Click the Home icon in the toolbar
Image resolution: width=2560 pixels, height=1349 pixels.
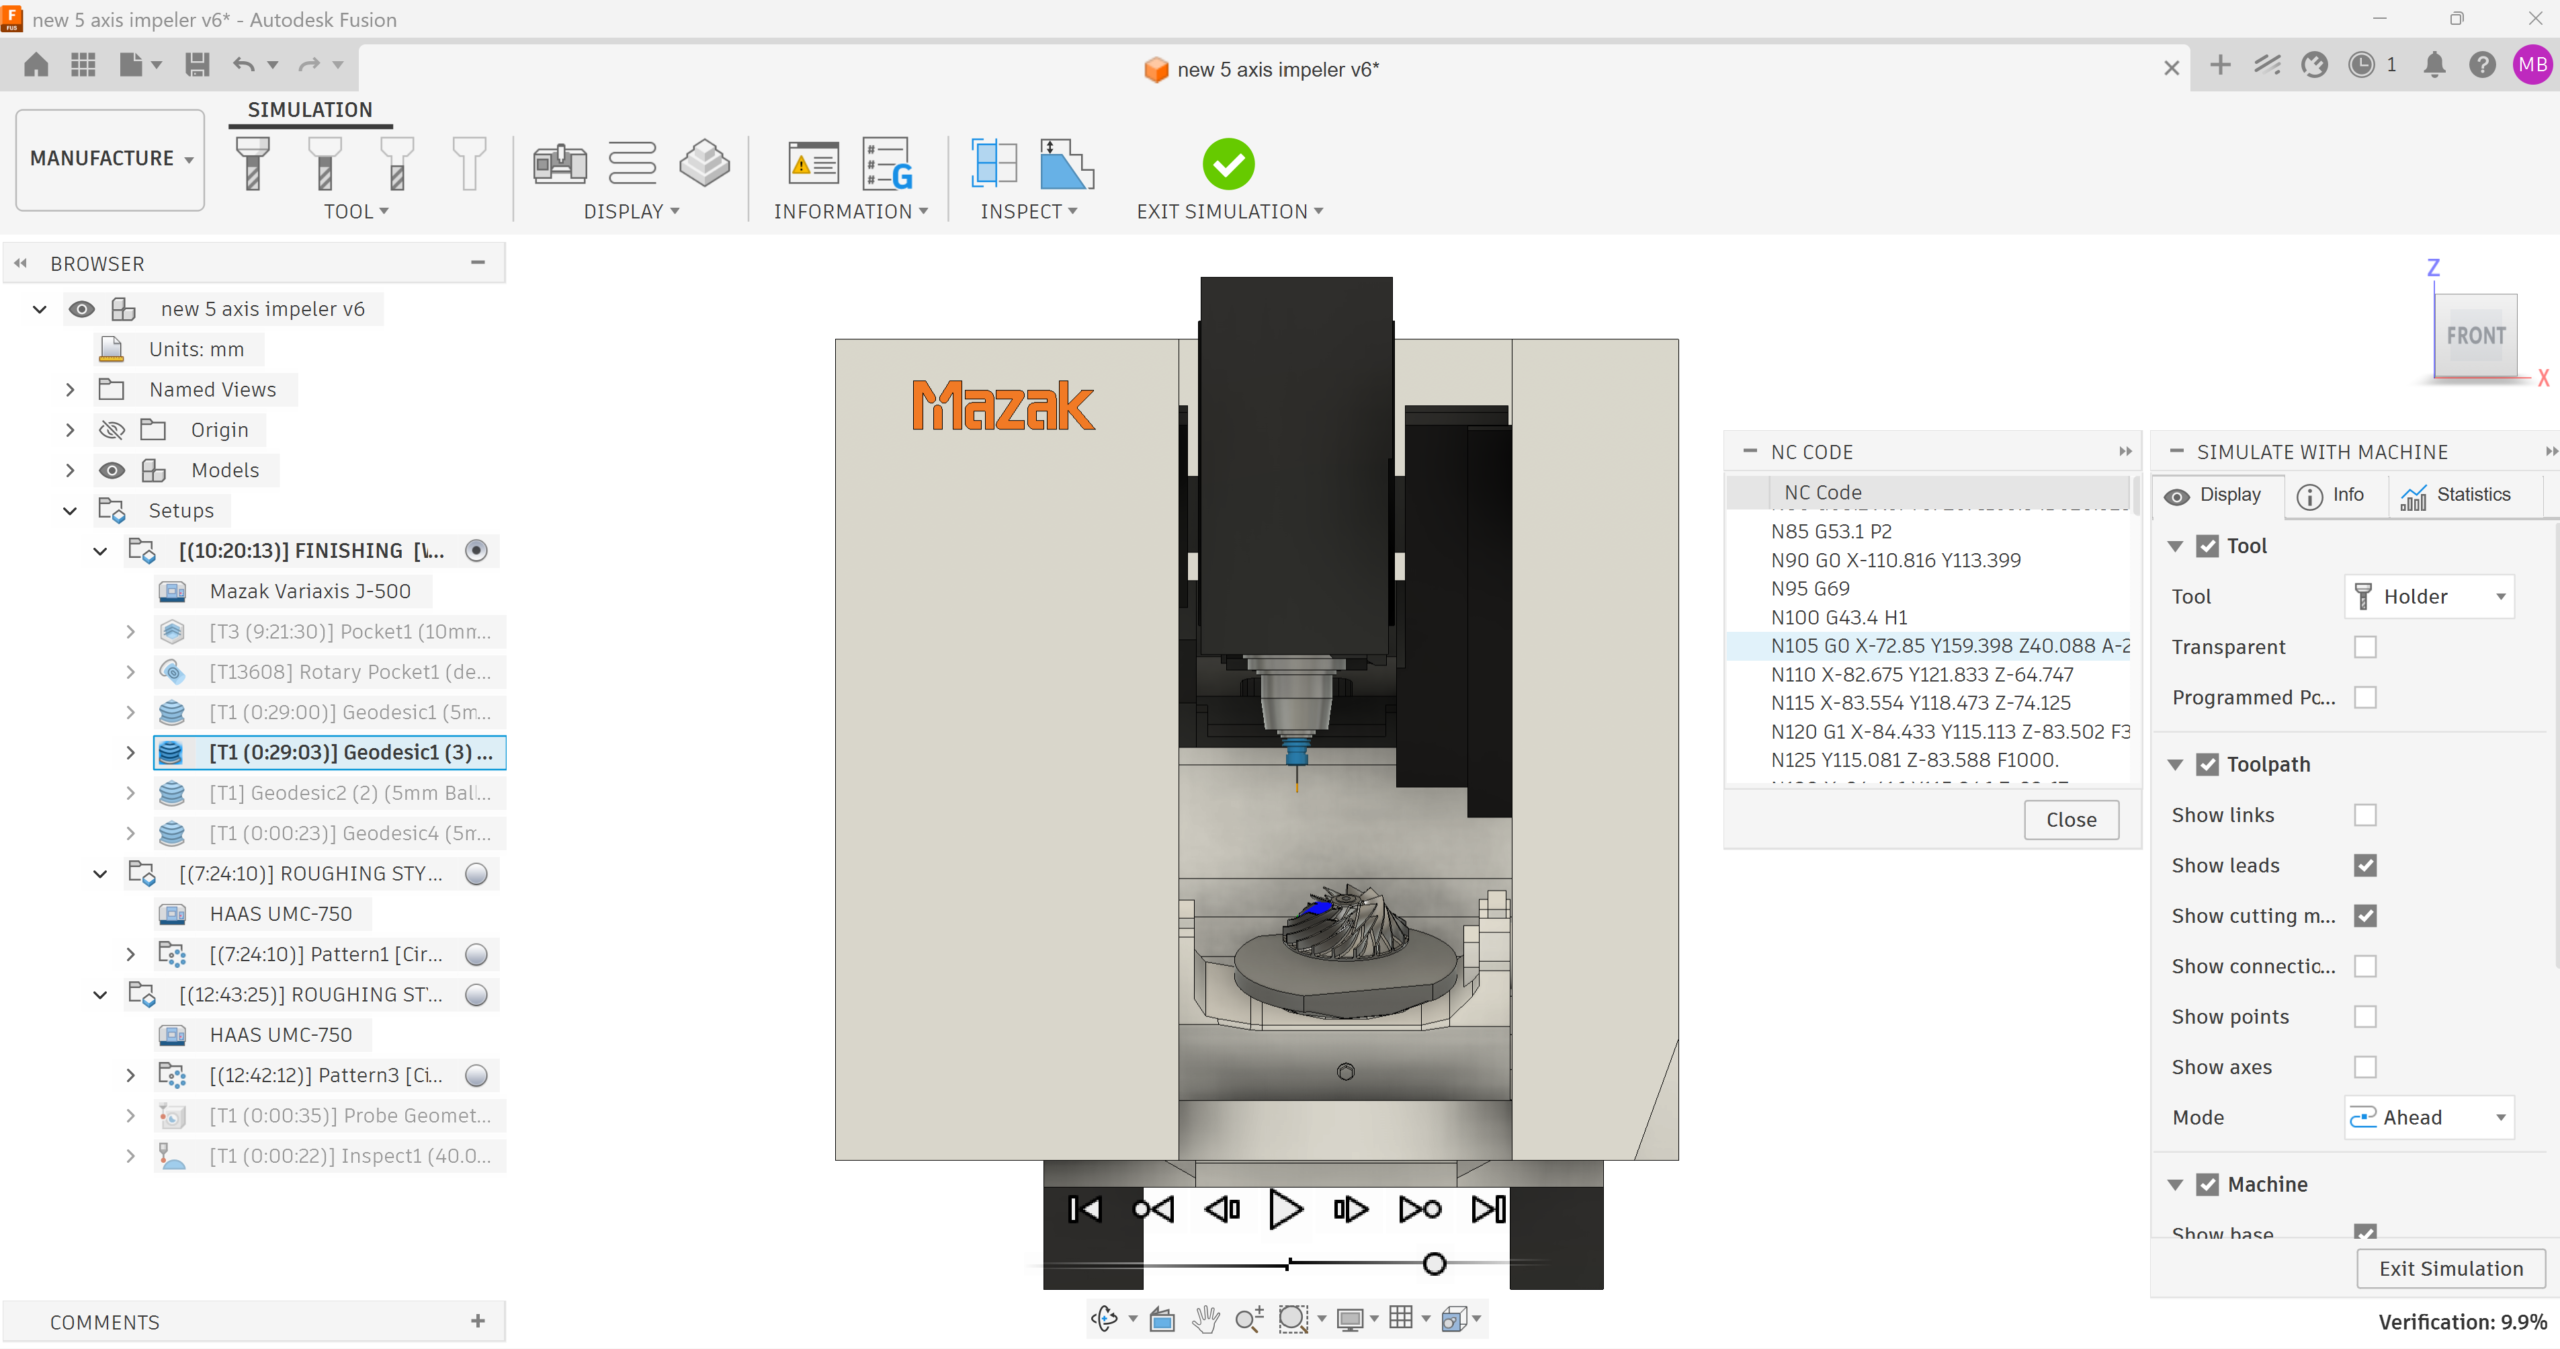tap(36, 65)
